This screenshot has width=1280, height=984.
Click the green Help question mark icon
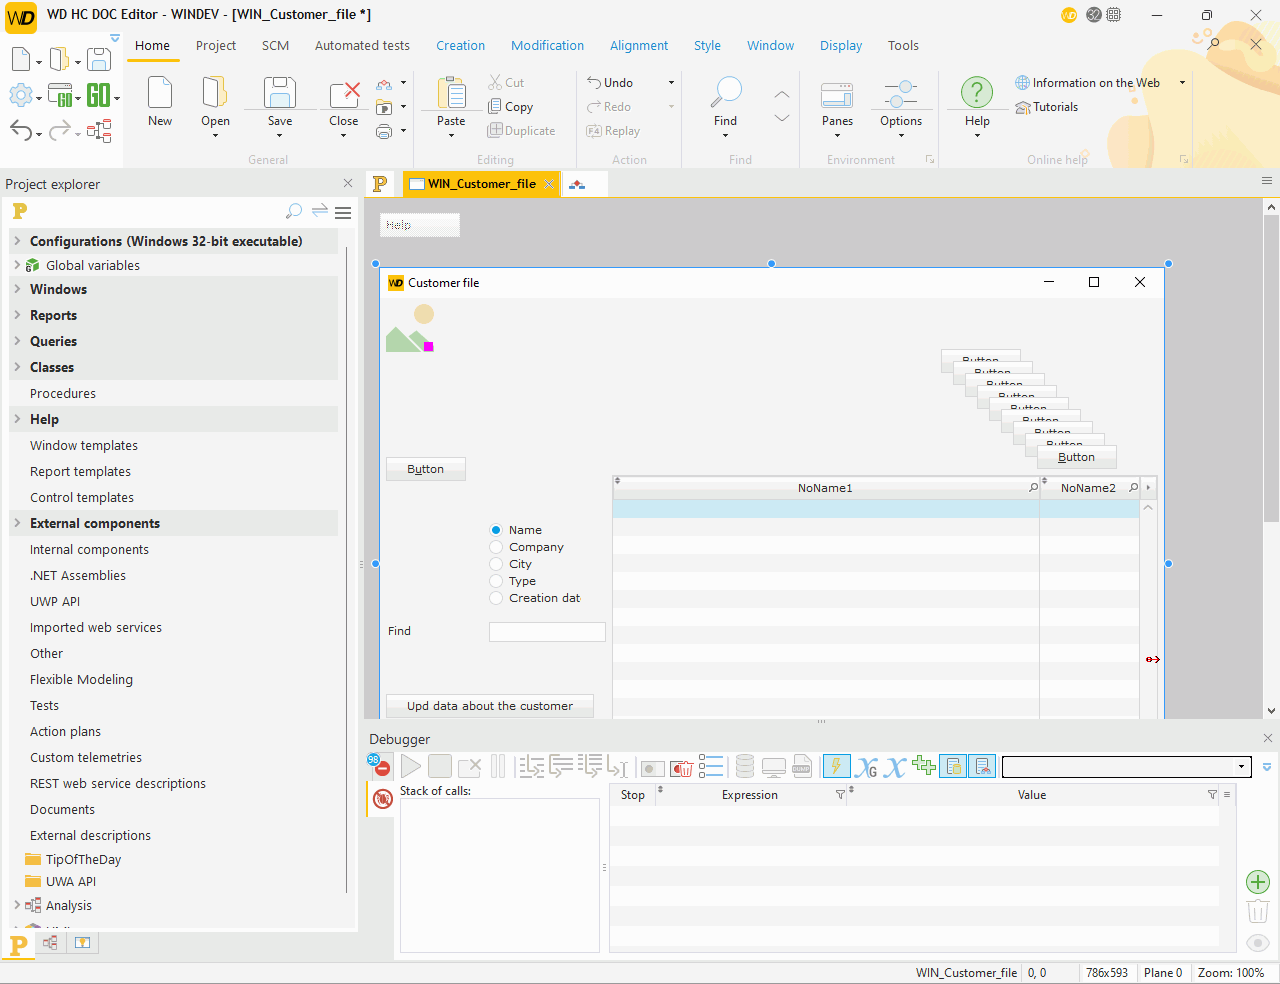[977, 93]
